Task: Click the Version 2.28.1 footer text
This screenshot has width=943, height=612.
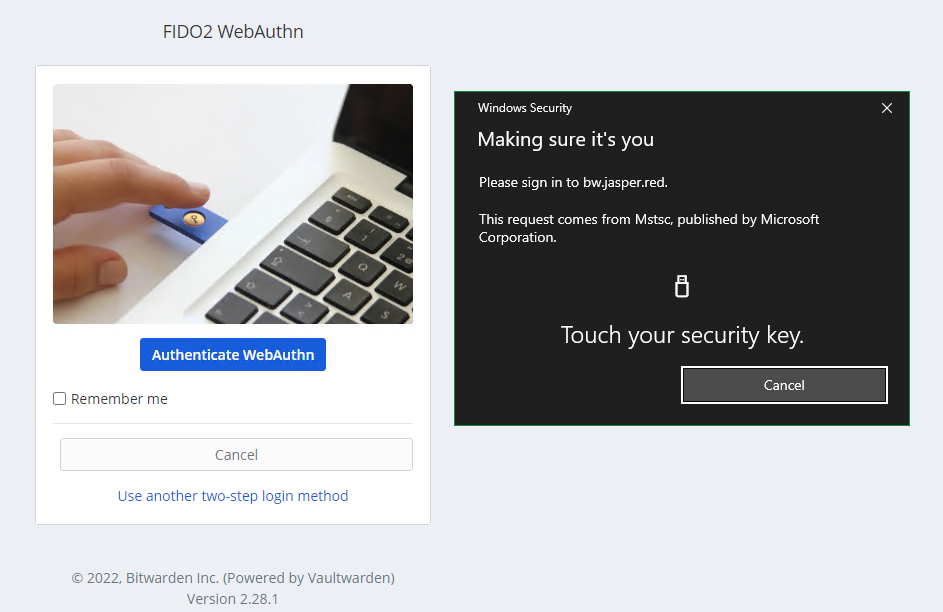Action: [233, 599]
